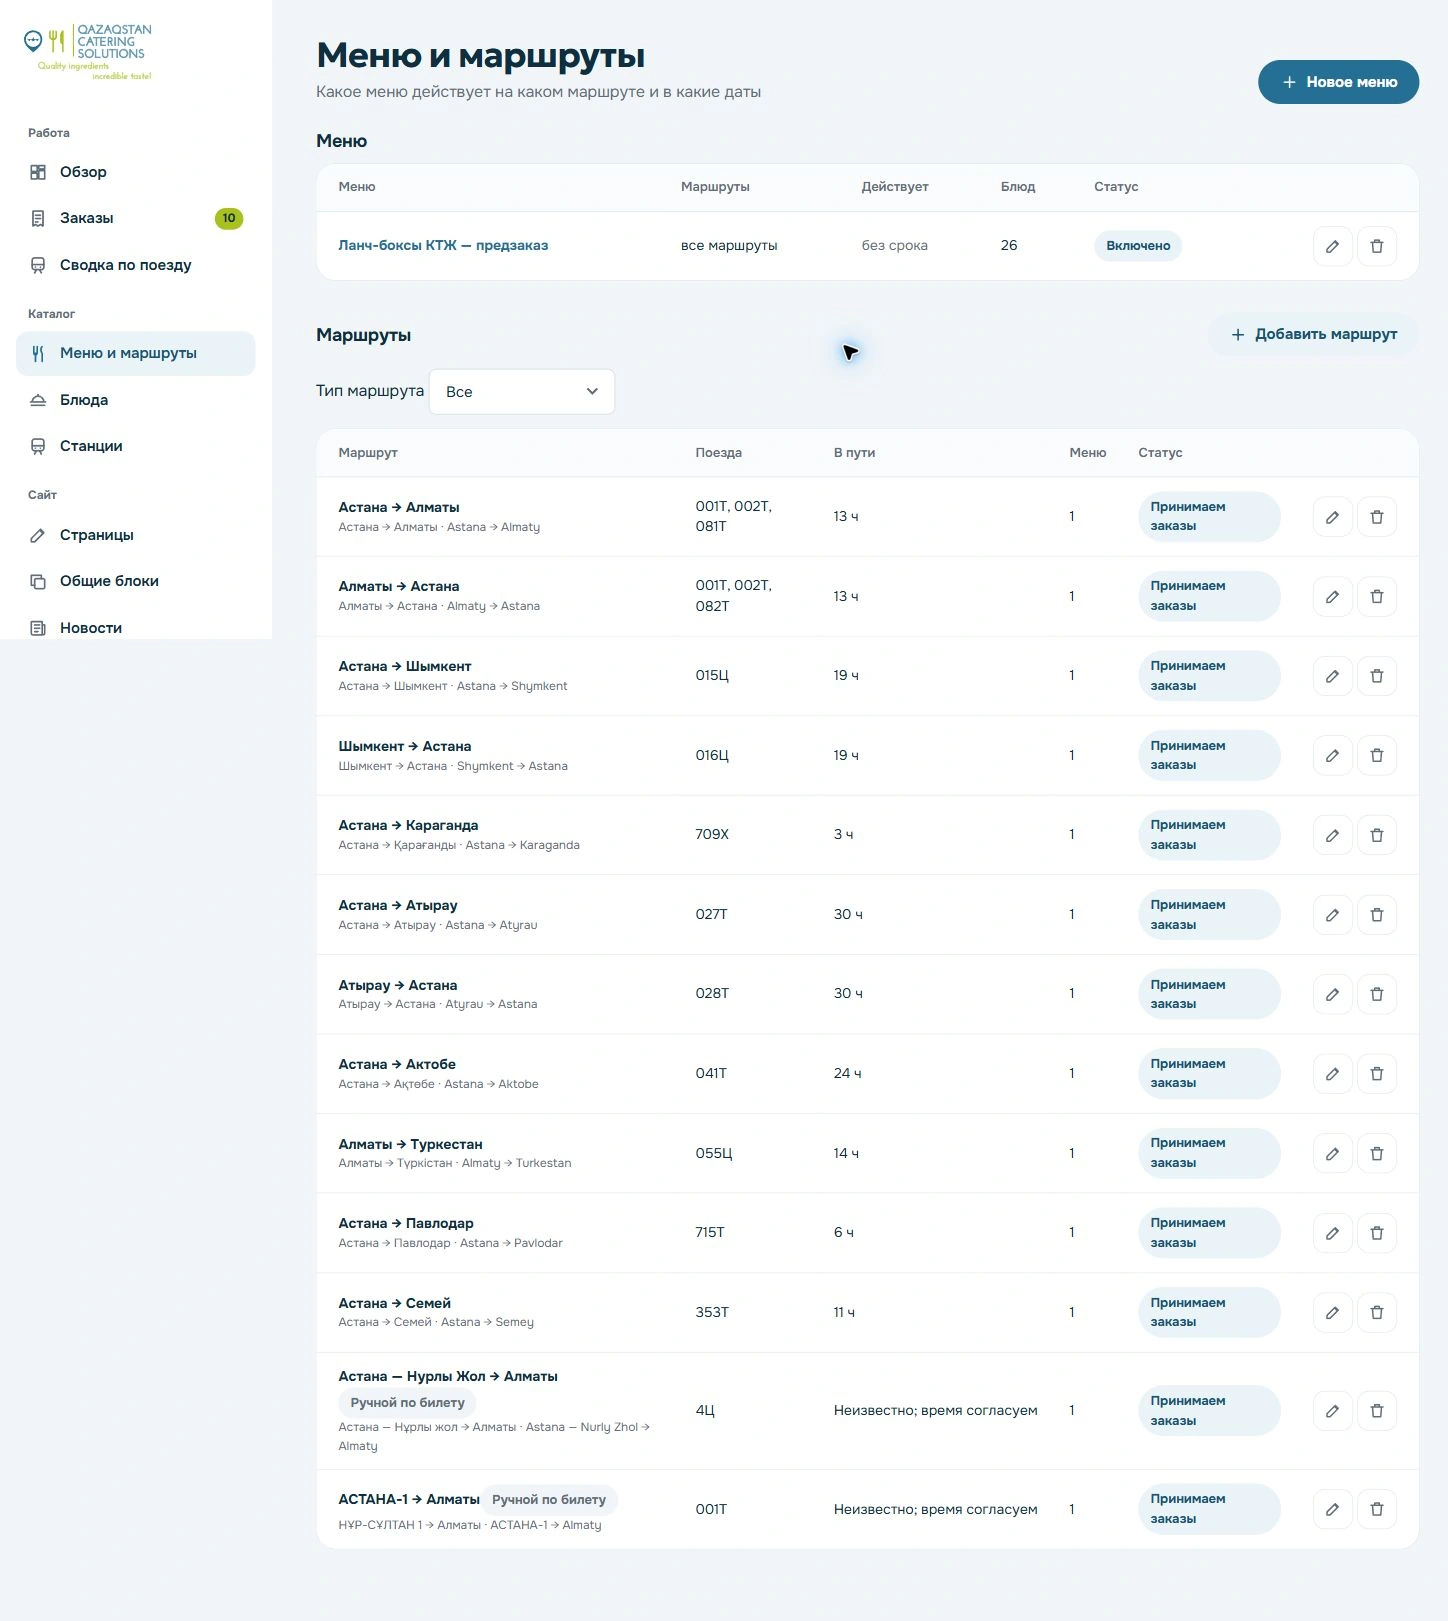Click the Новое меню button
The width and height of the screenshot is (1448, 1621).
[1338, 82]
